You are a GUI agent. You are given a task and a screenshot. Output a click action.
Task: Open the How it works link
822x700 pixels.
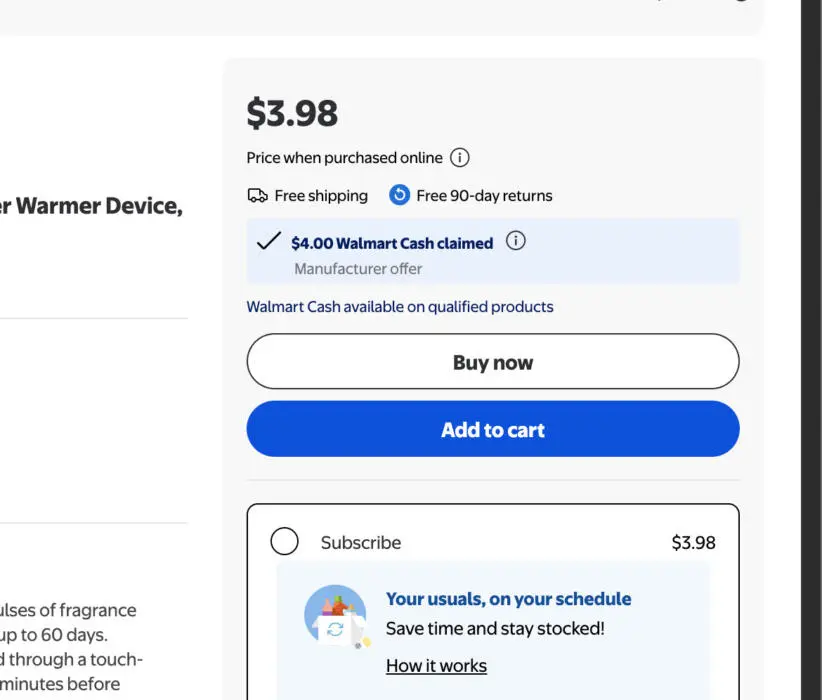pos(436,665)
